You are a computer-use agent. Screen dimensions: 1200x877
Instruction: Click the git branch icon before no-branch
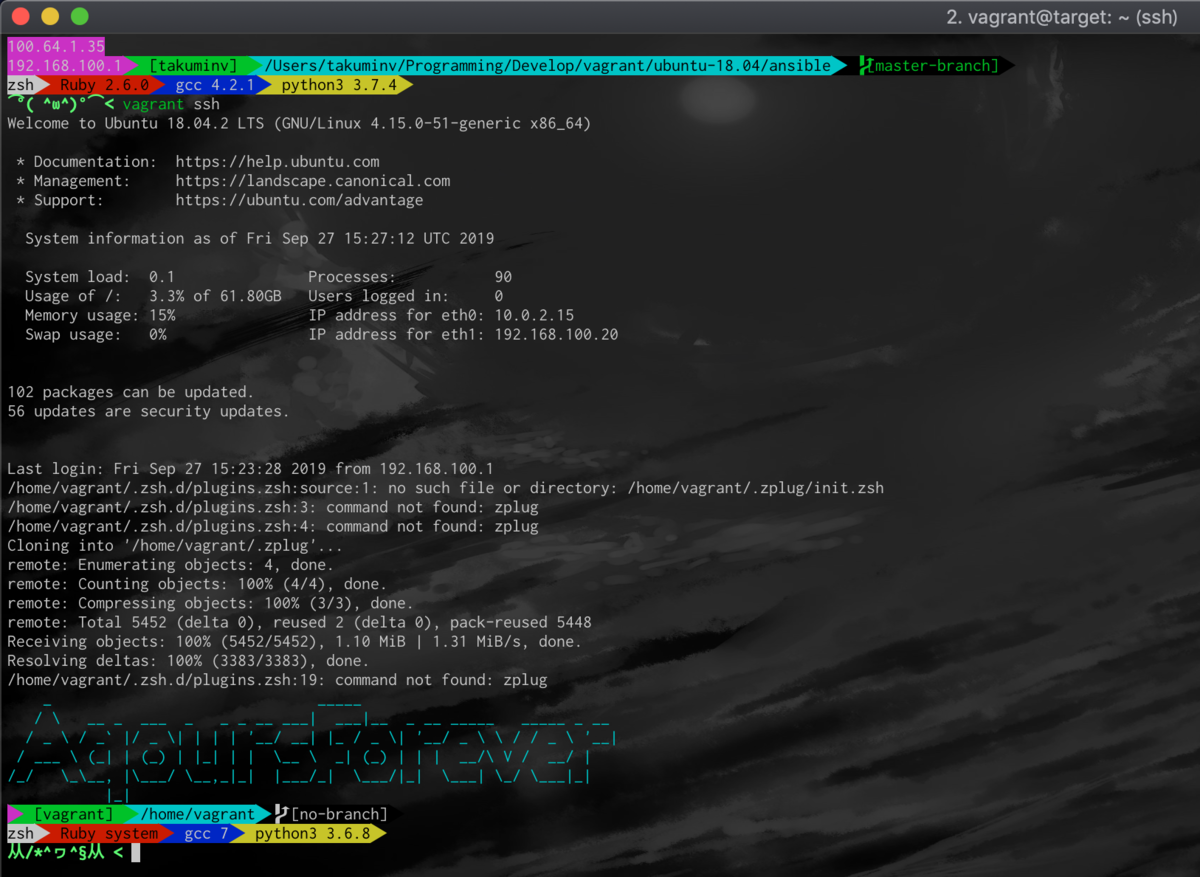coord(282,815)
